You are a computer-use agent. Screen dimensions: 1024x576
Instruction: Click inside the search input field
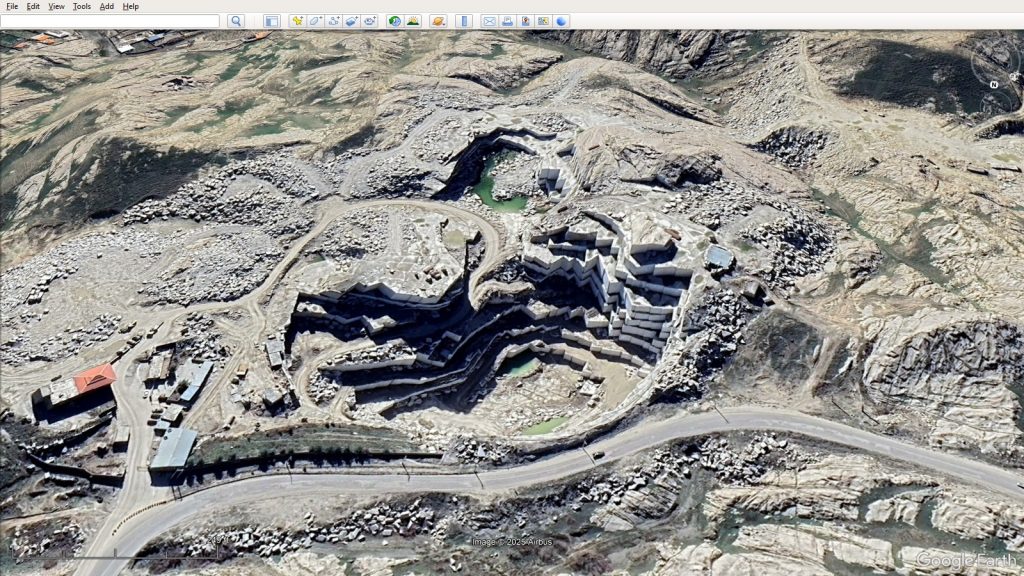[110, 21]
